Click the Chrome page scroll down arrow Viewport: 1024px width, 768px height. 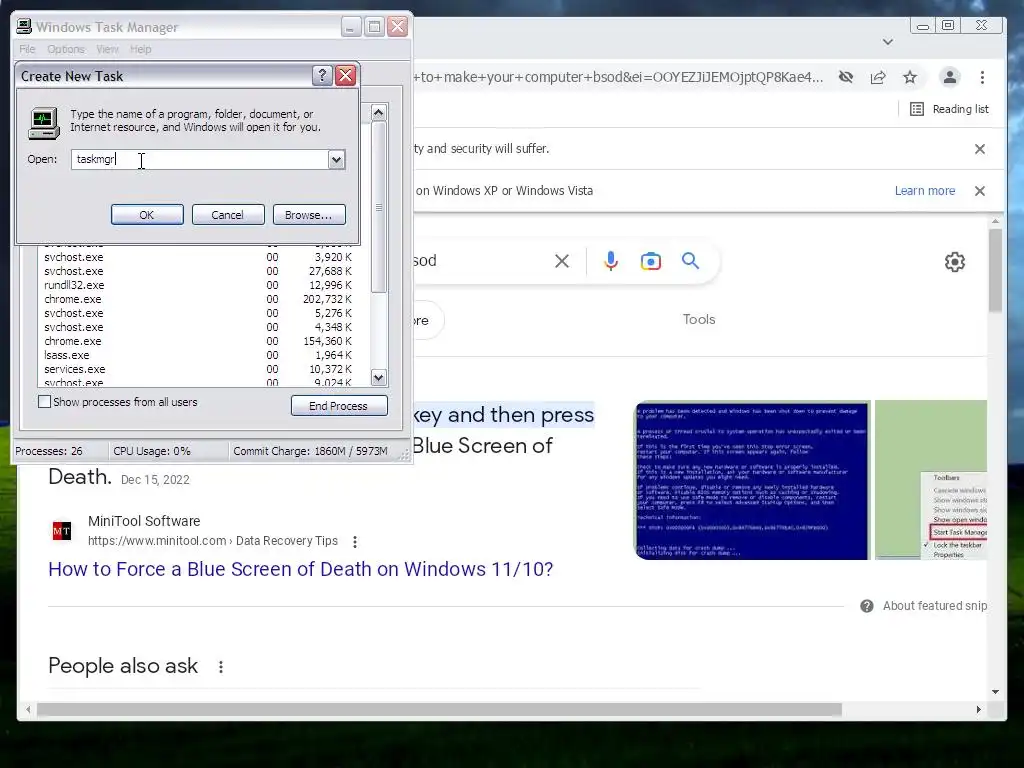point(995,692)
